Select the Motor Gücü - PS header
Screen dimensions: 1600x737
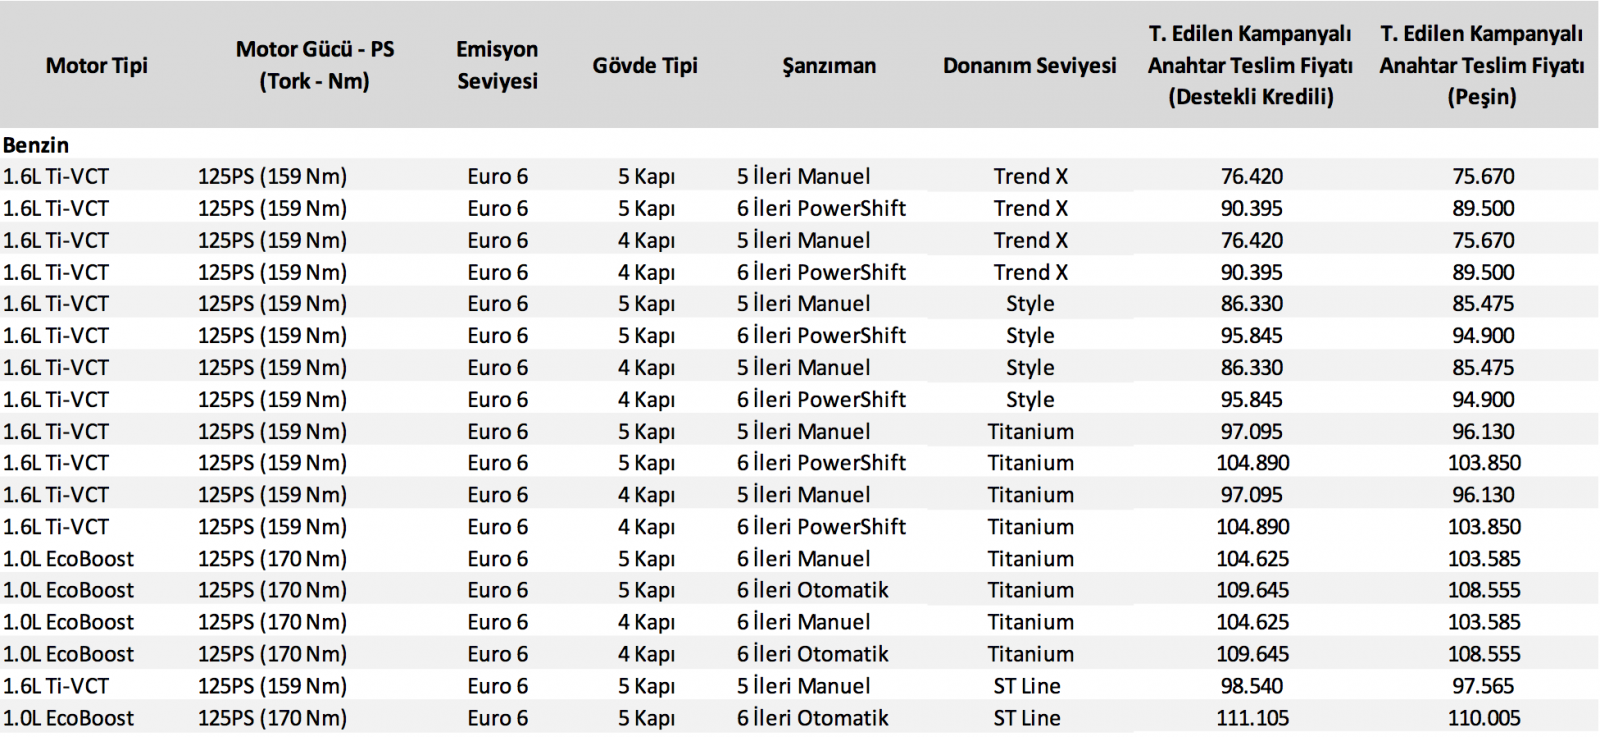click(315, 65)
